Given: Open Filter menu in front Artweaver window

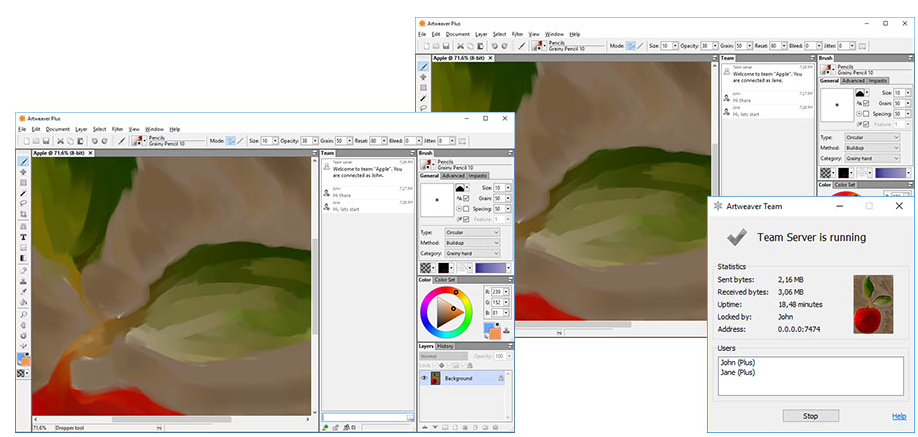Looking at the screenshot, I should tap(118, 129).
